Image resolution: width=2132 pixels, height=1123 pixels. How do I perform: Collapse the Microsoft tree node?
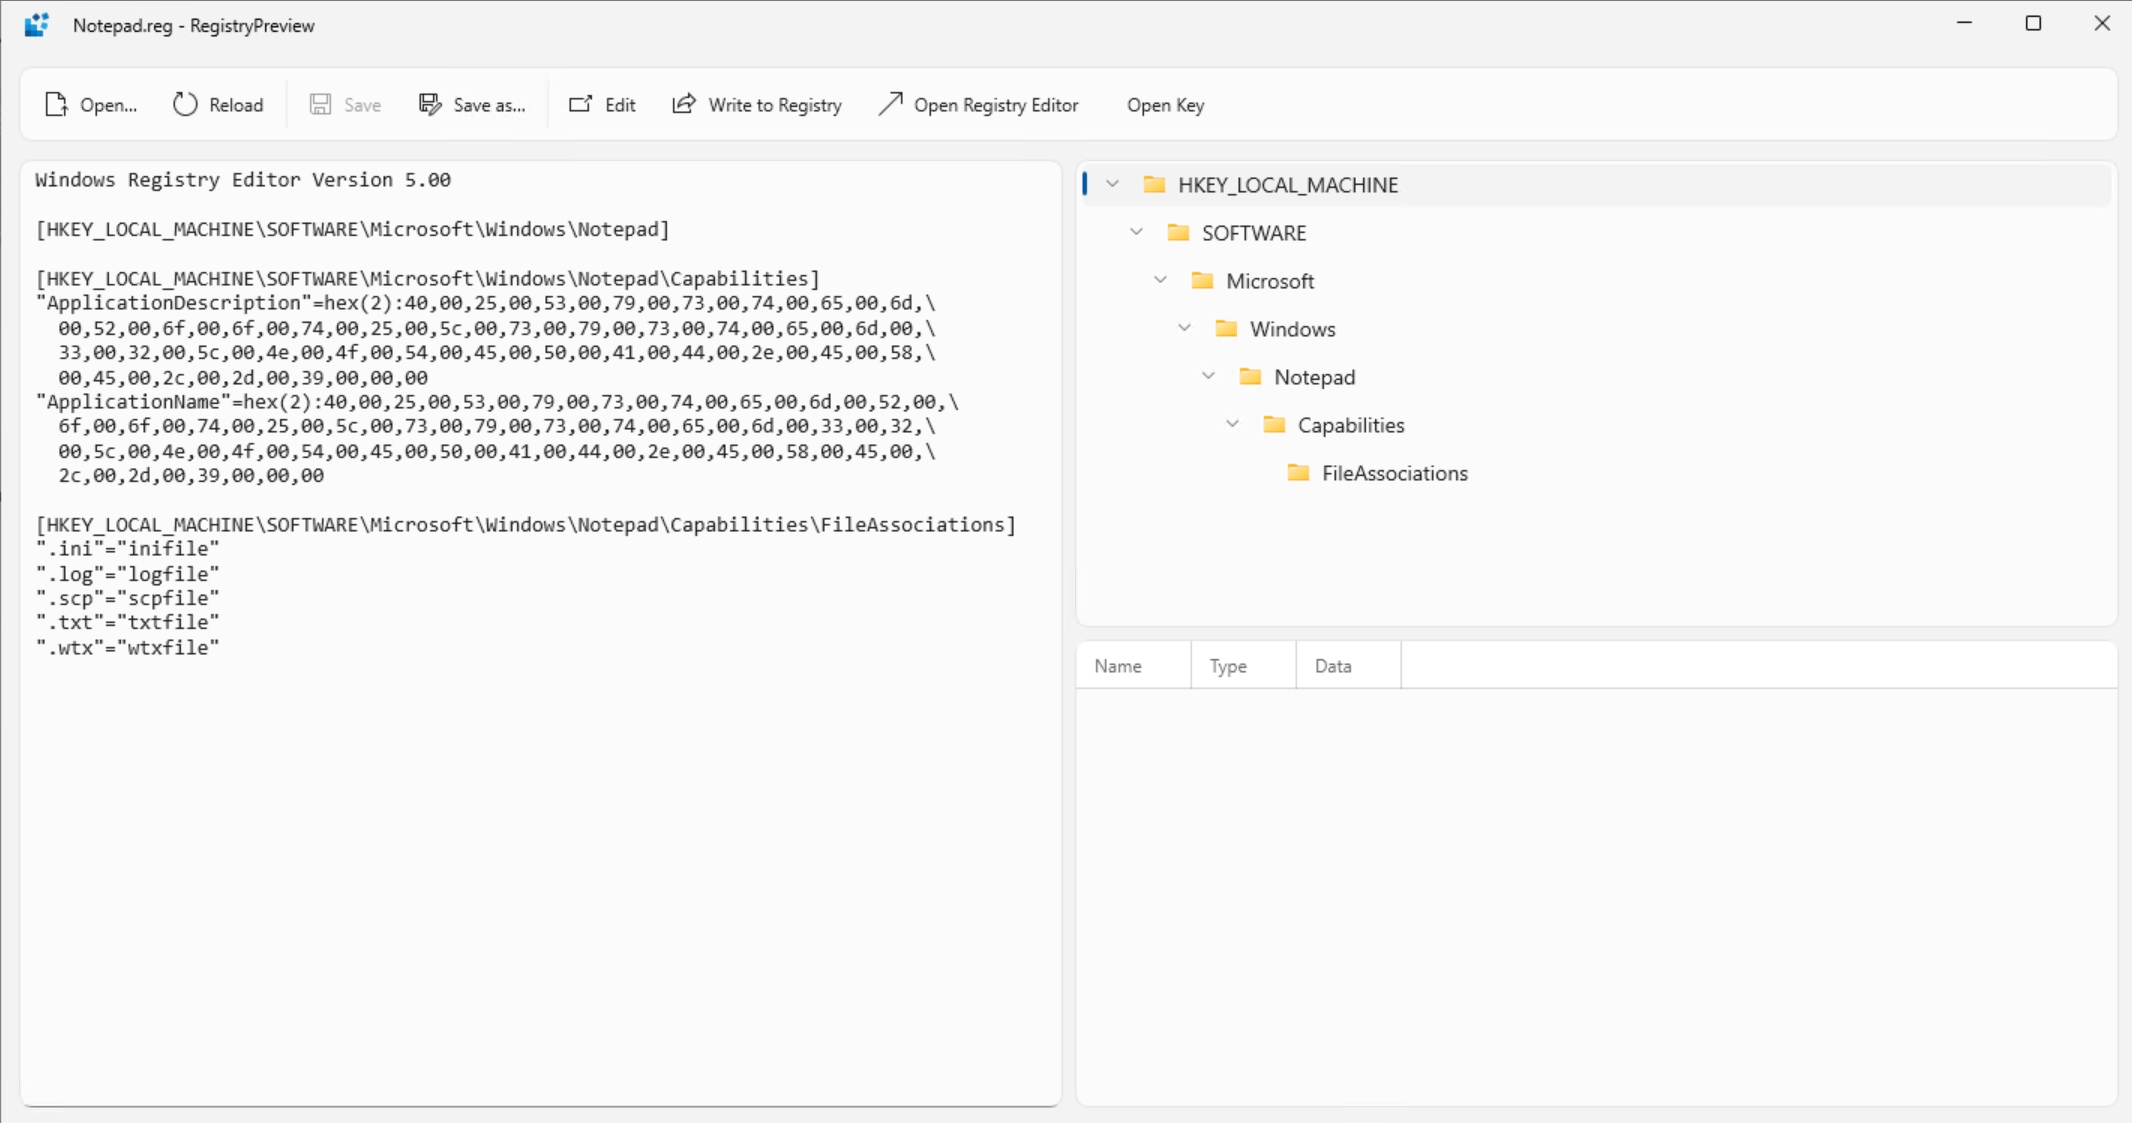[x=1160, y=281]
